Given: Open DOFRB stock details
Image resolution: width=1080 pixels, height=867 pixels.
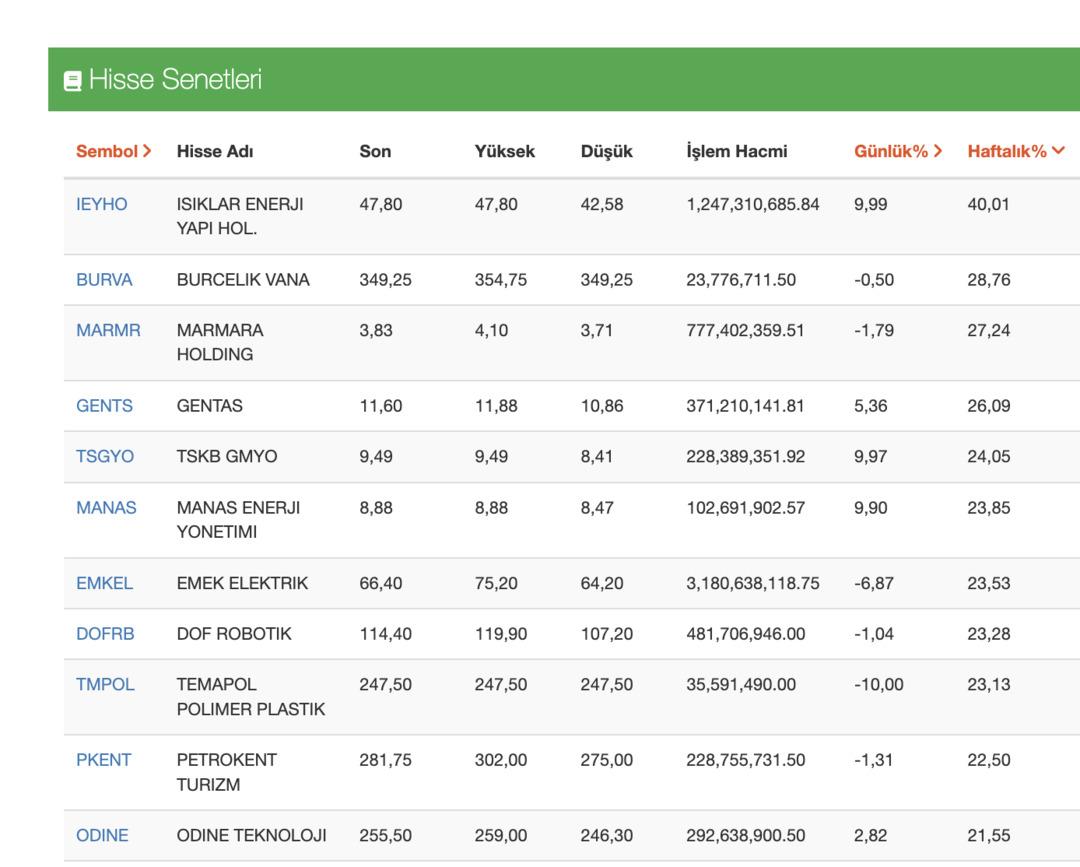Looking at the screenshot, I should (x=106, y=633).
